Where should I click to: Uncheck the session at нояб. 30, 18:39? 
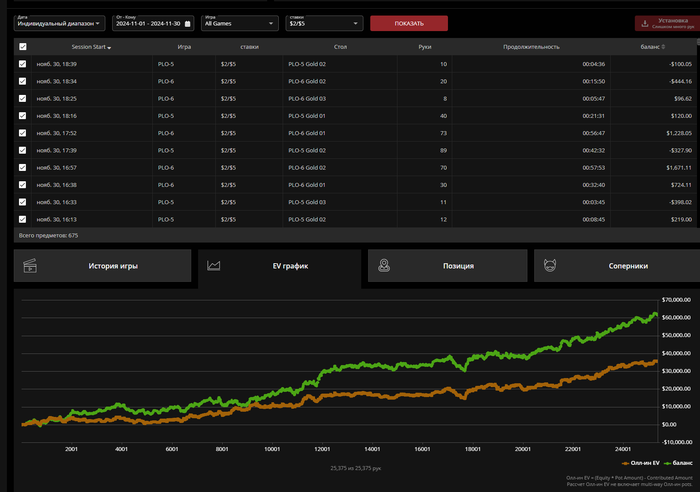pos(23,64)
